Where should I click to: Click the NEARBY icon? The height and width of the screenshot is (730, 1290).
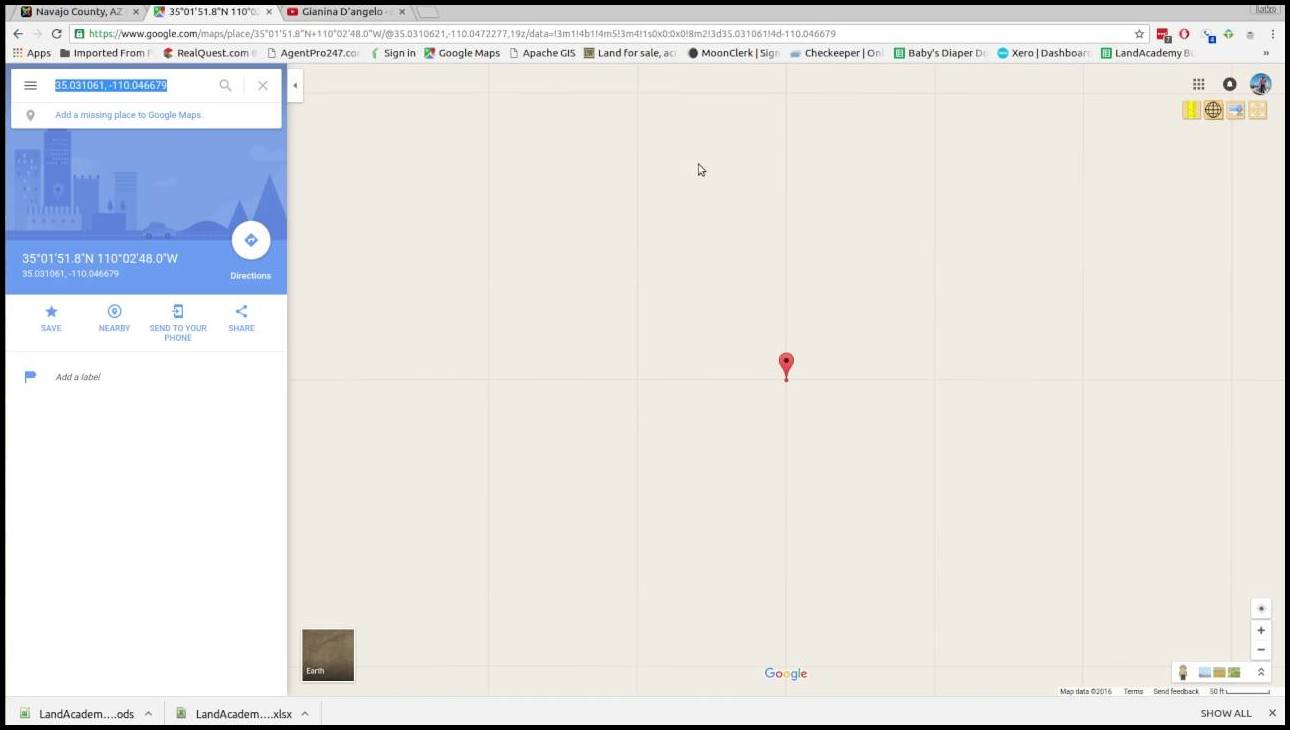click(x=114, y=312)
